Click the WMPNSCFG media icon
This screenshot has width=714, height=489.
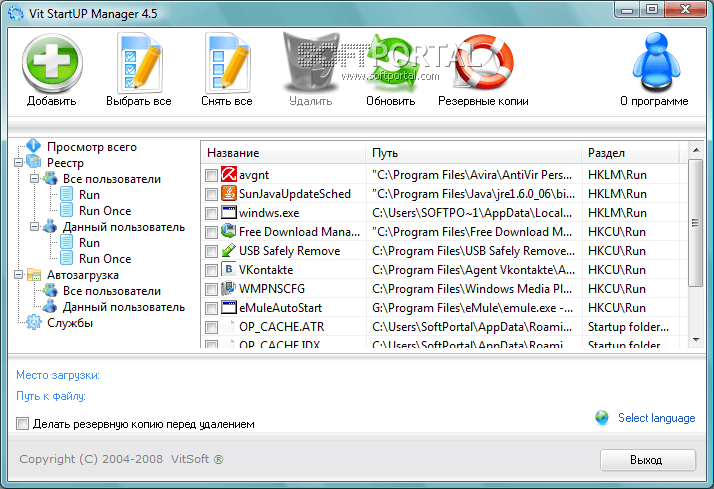pyautogui.click(x=229, y=288)
